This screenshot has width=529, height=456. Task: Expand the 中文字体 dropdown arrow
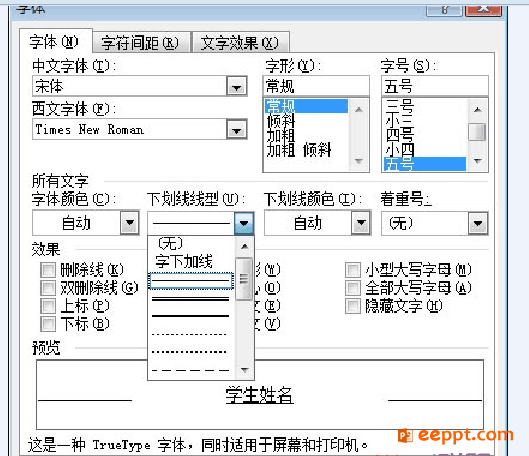click(x=236, y=87)
